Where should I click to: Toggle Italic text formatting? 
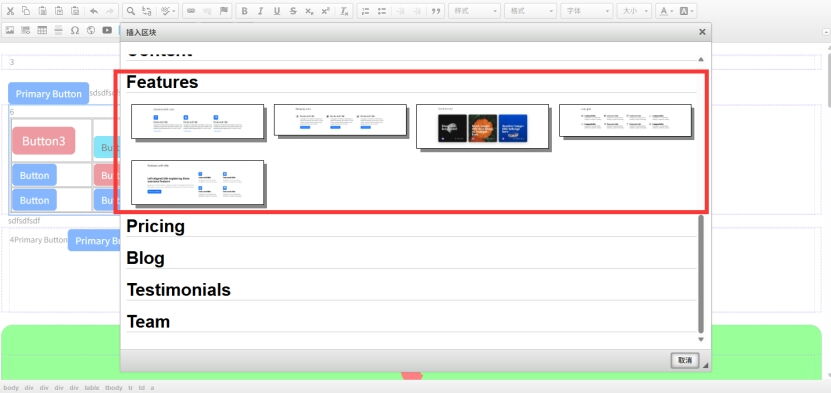[x=260, y=11]
